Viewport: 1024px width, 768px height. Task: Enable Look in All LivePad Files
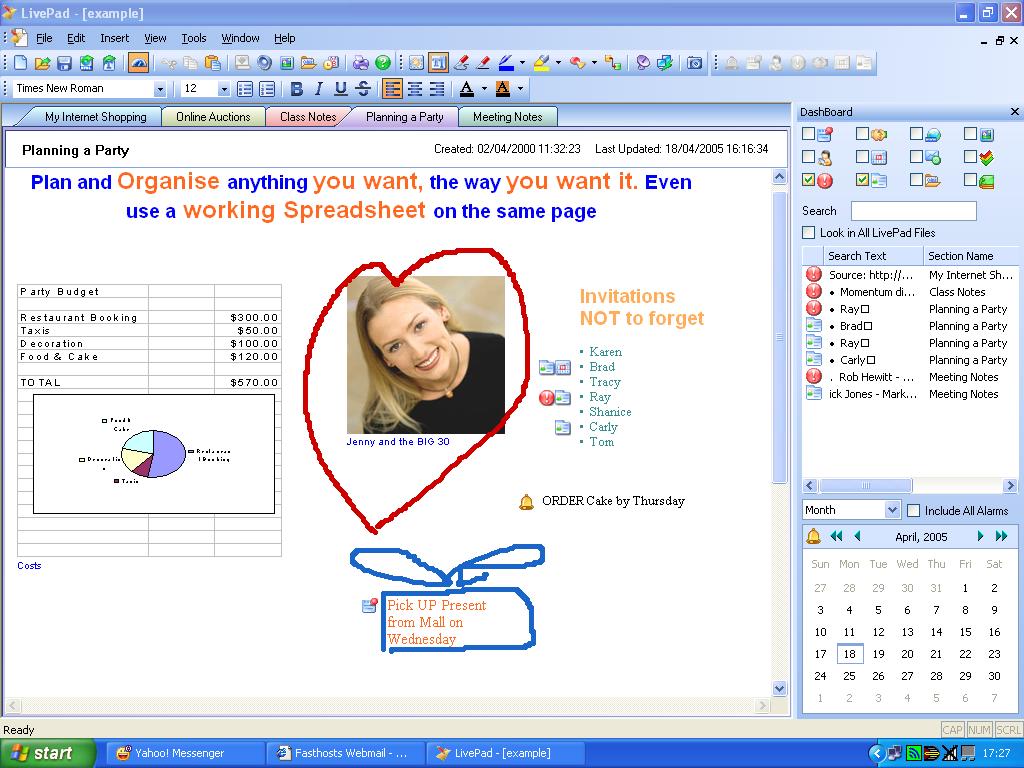pos(808,232)
